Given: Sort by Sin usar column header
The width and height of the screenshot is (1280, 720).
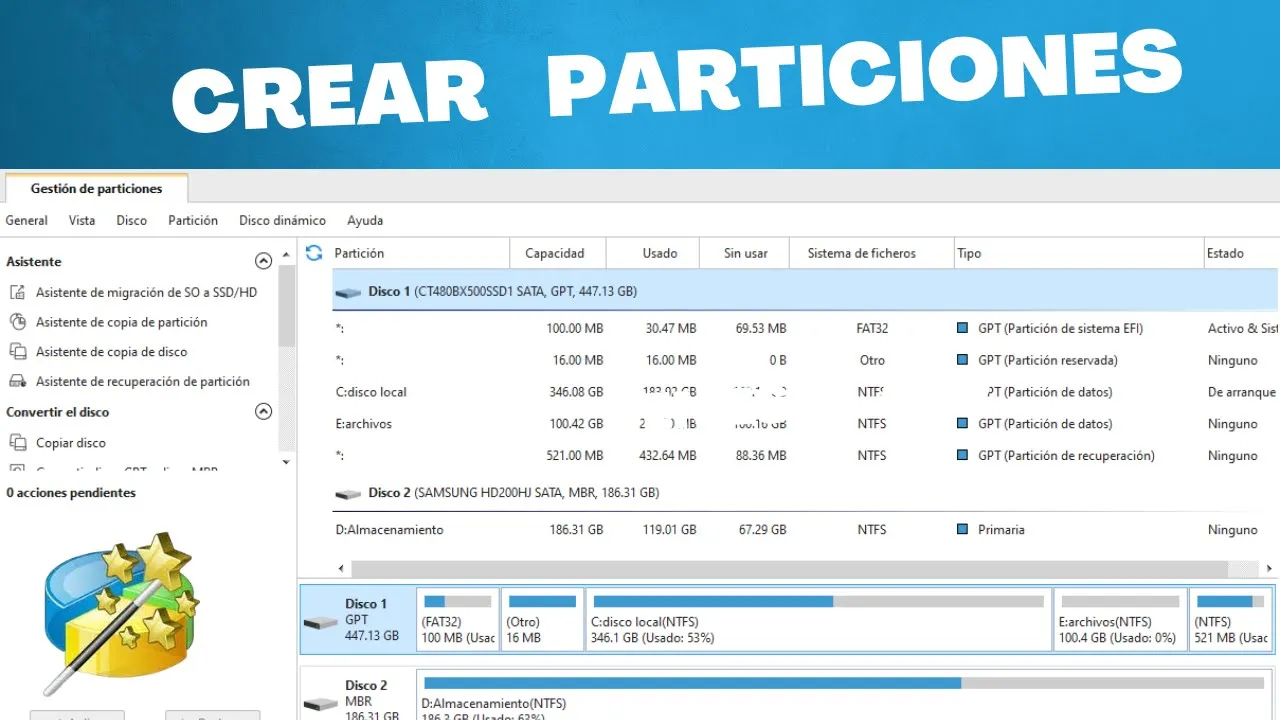Looking at the screenshot, I should pyautogui.click(x=744, y=253).
